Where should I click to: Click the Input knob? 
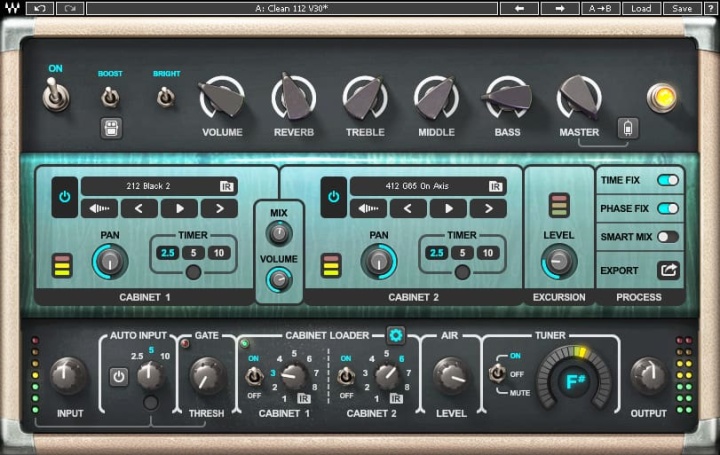68,376
